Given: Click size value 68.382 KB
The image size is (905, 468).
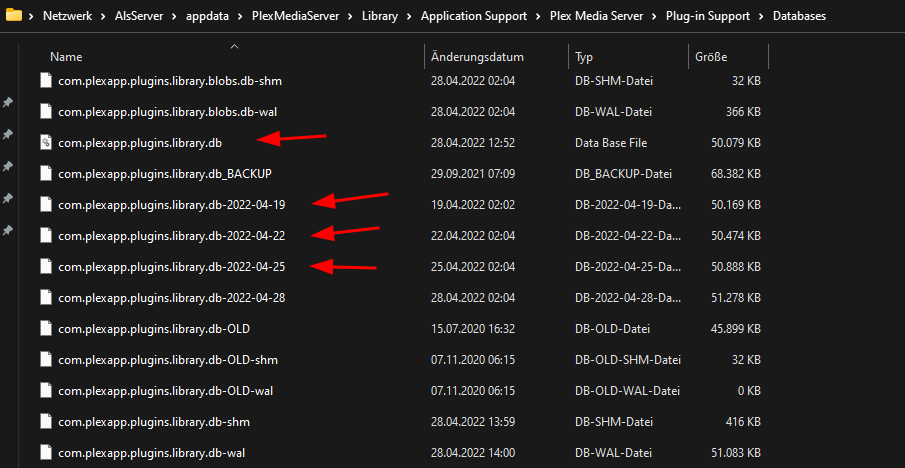Looking at the screenshot, I should click(735, 174).
